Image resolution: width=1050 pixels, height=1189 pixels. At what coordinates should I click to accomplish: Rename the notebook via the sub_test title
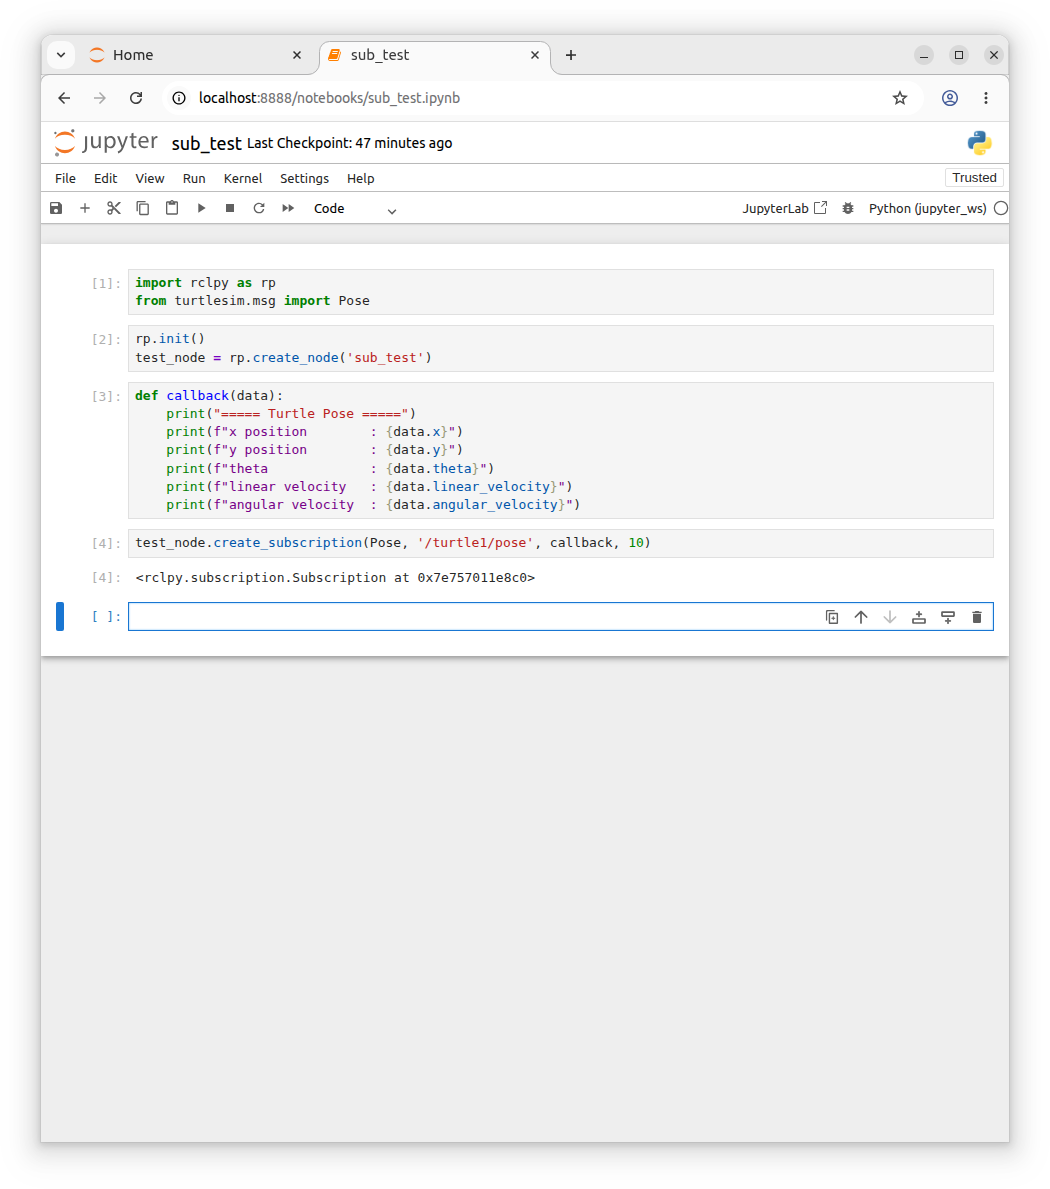pos(206,143)
